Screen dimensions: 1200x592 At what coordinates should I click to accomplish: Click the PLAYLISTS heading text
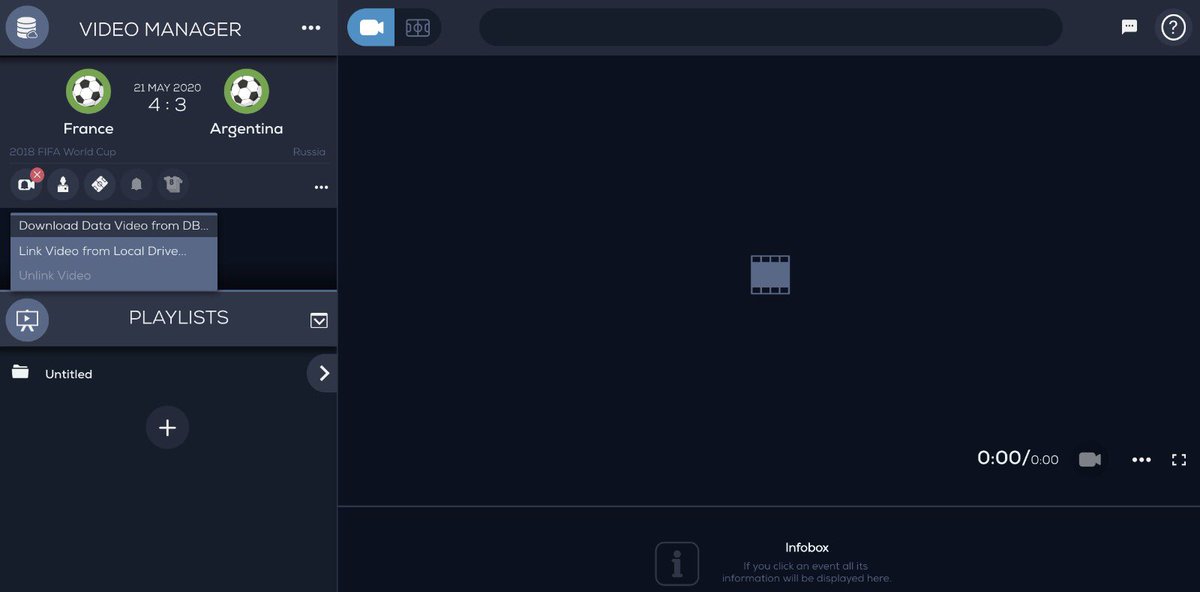(179, 318)
